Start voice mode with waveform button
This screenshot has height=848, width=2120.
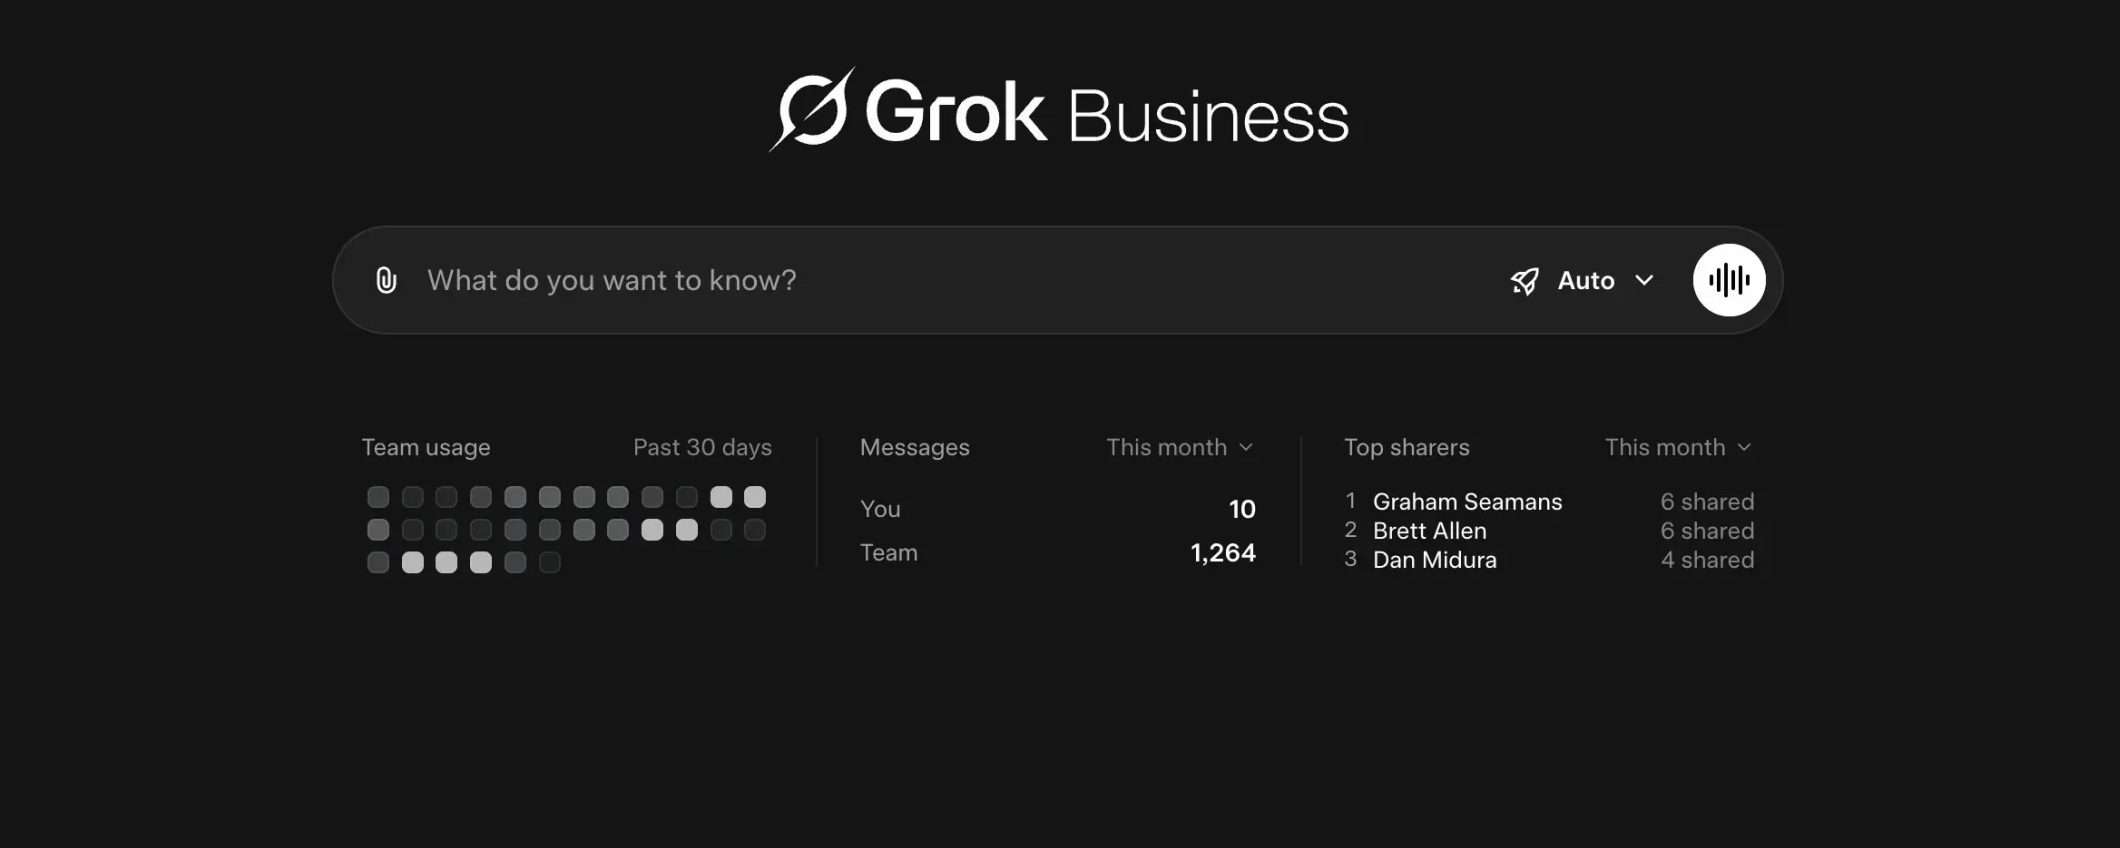1728,280
